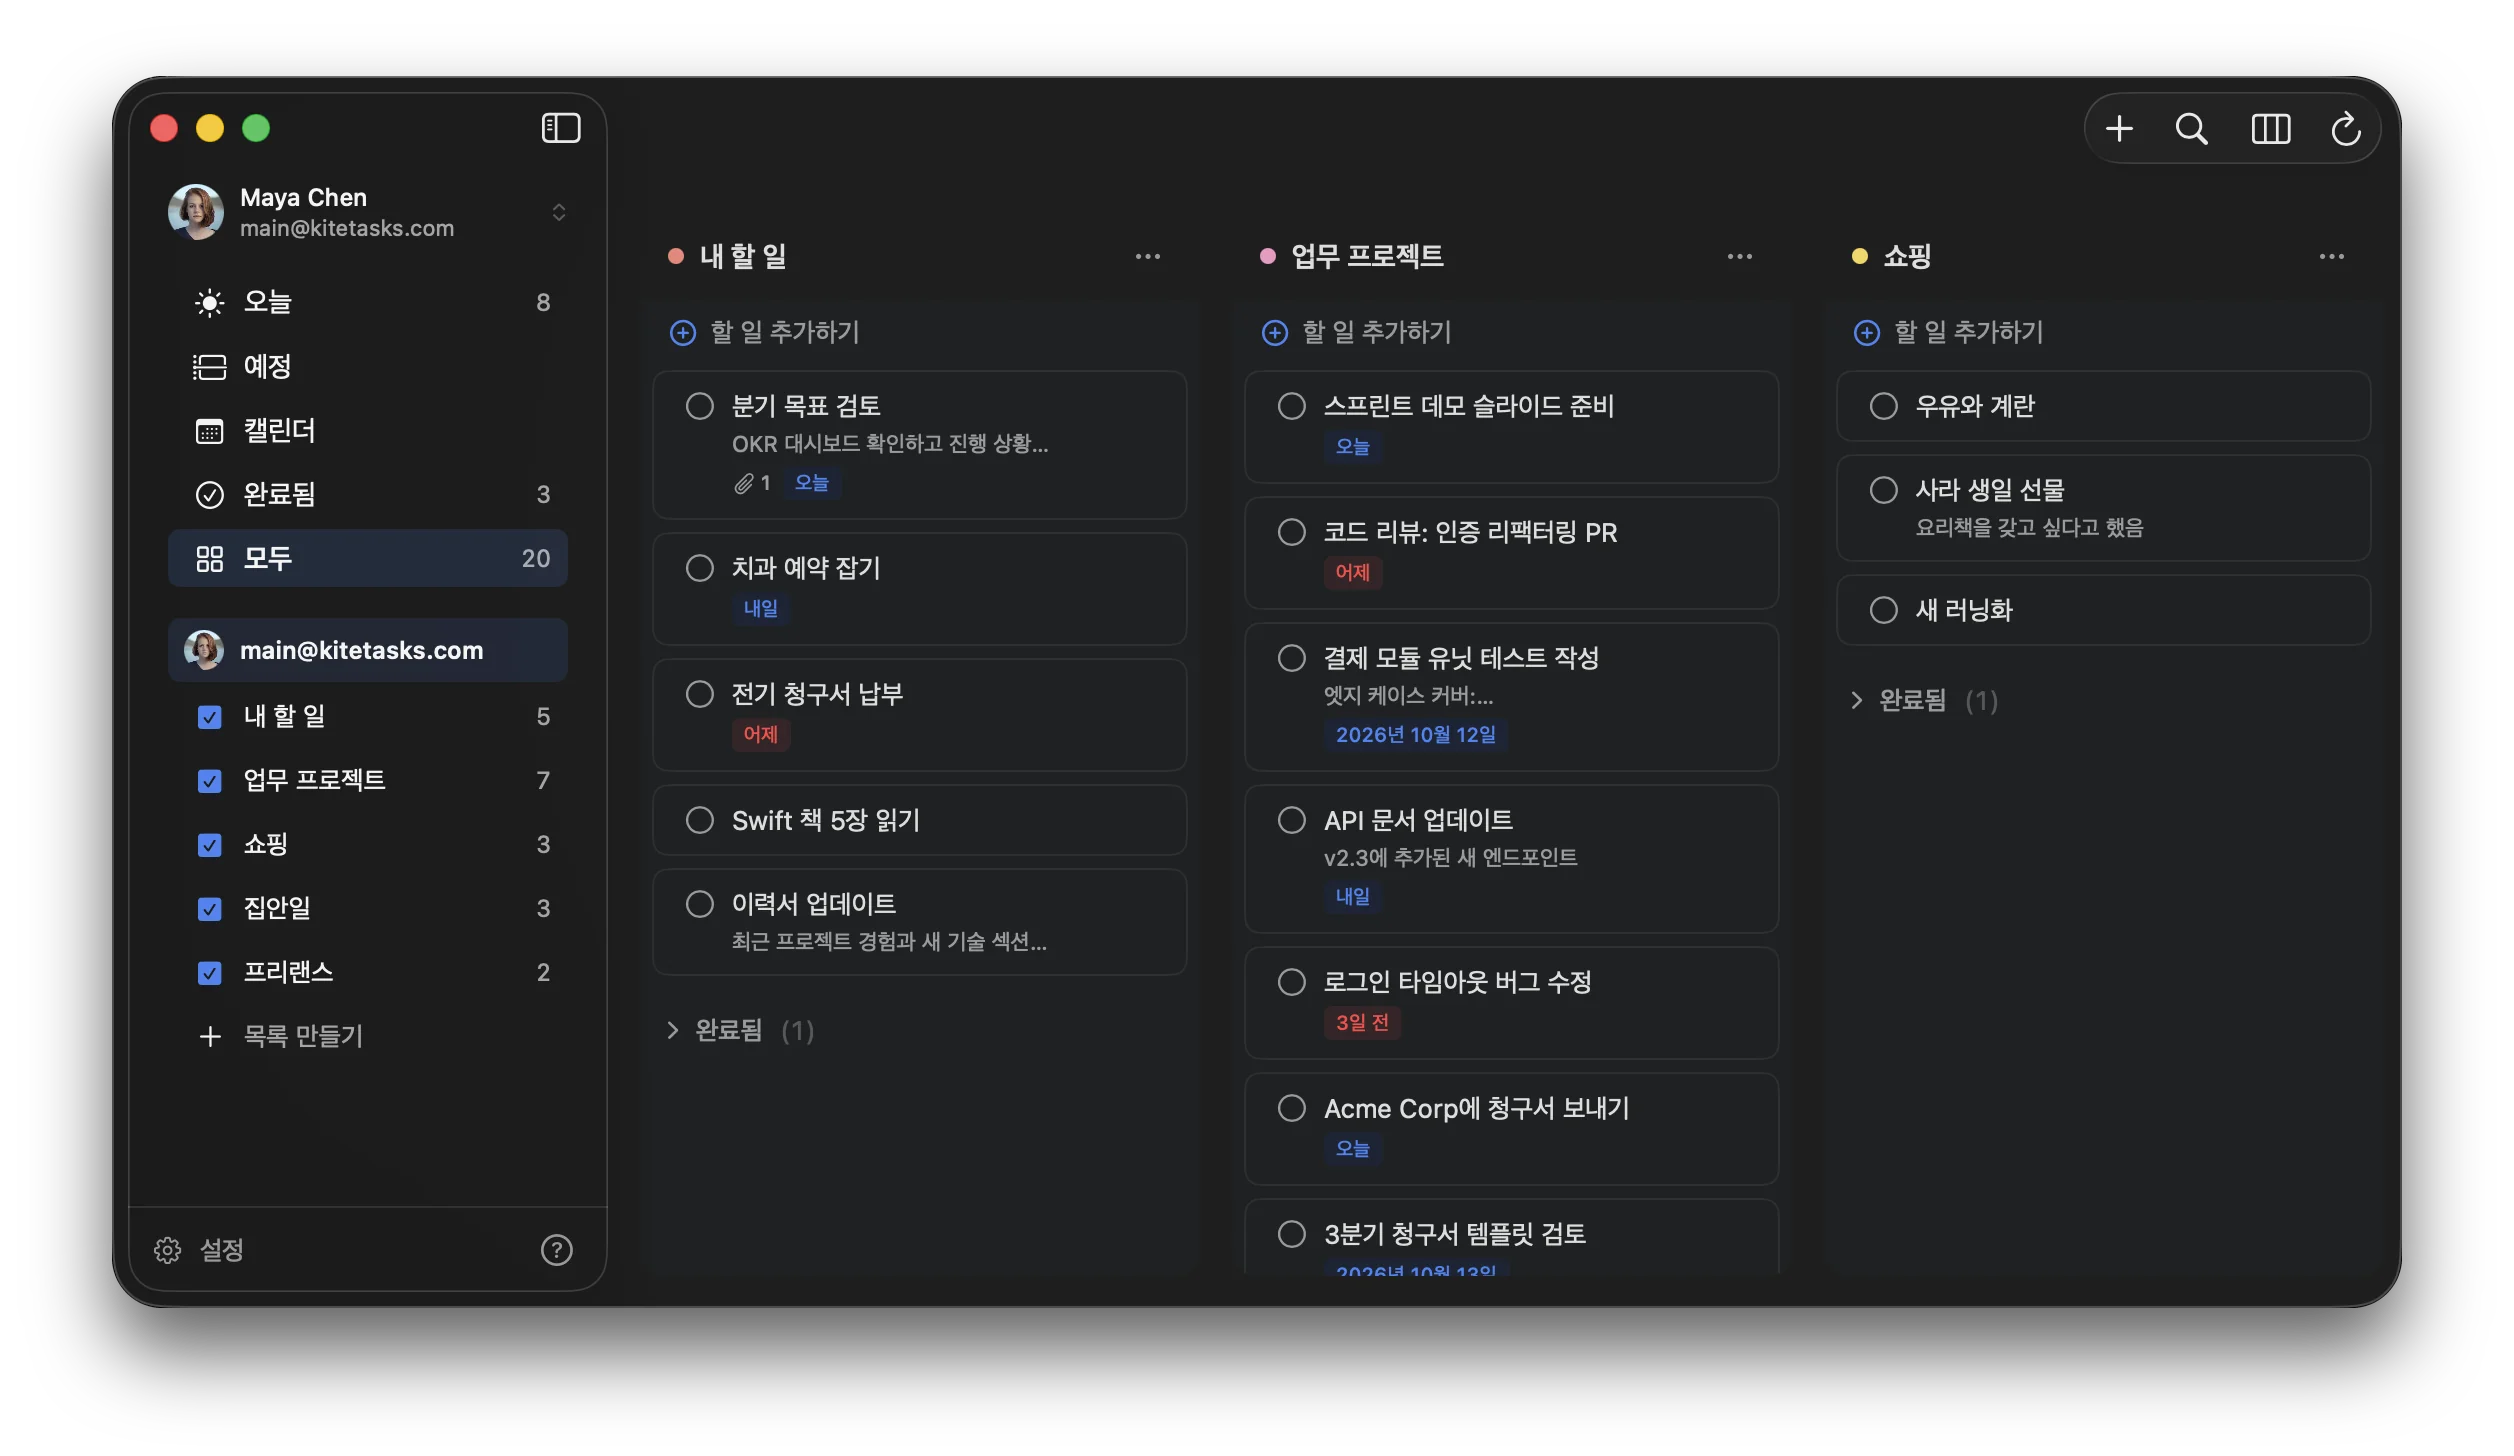Click the 어제 due tag on 전기 청구서 납부
Viewport: 2514px width, 1456px height.
(x=760, y=735)
